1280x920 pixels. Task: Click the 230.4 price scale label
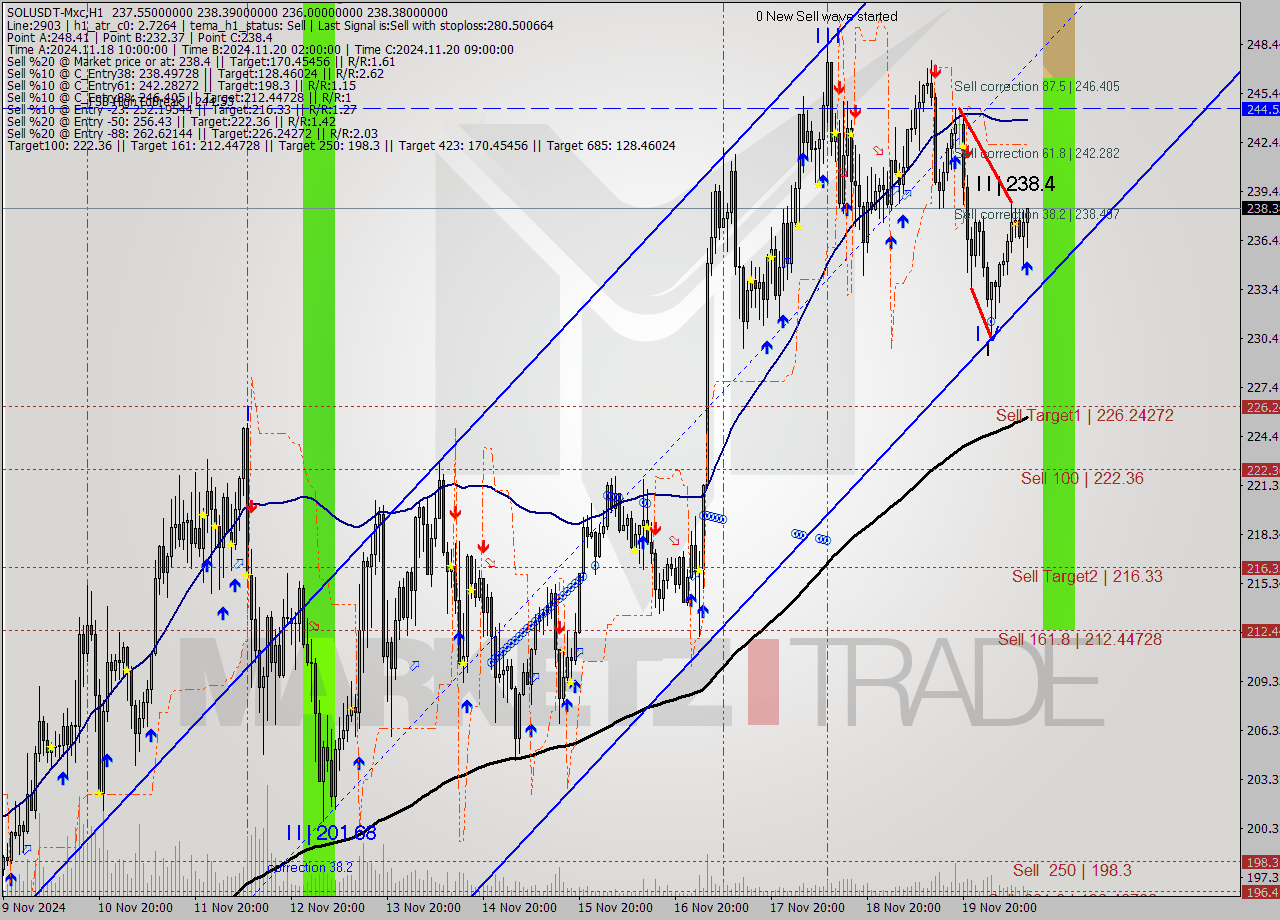click(1262, 338)
